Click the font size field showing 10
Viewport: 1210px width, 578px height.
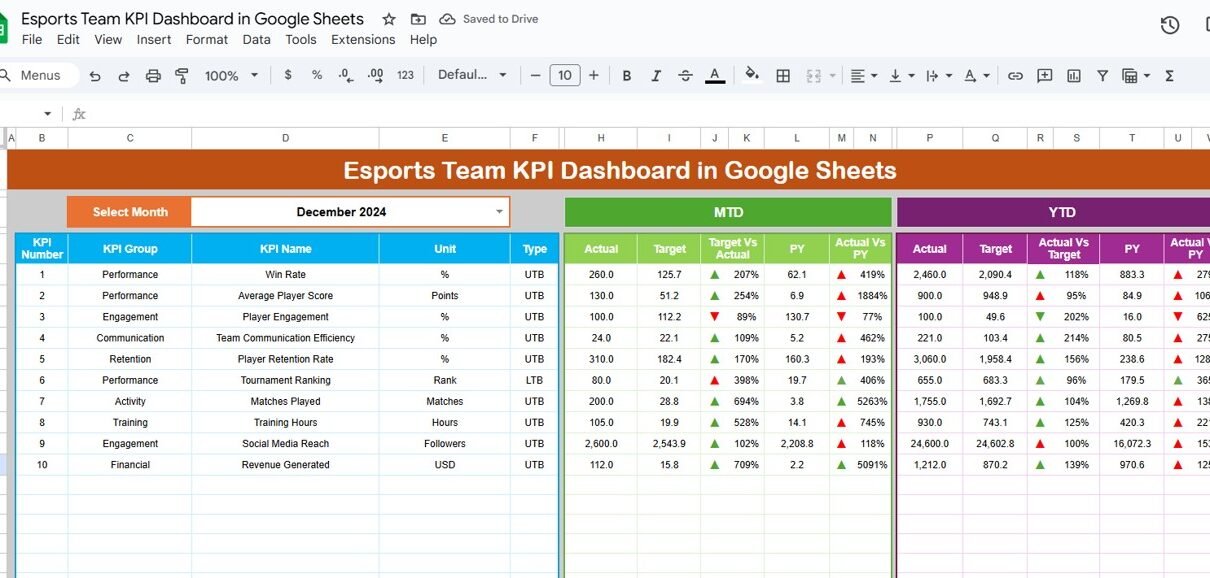pyautogui.click(x=565, y=75)
